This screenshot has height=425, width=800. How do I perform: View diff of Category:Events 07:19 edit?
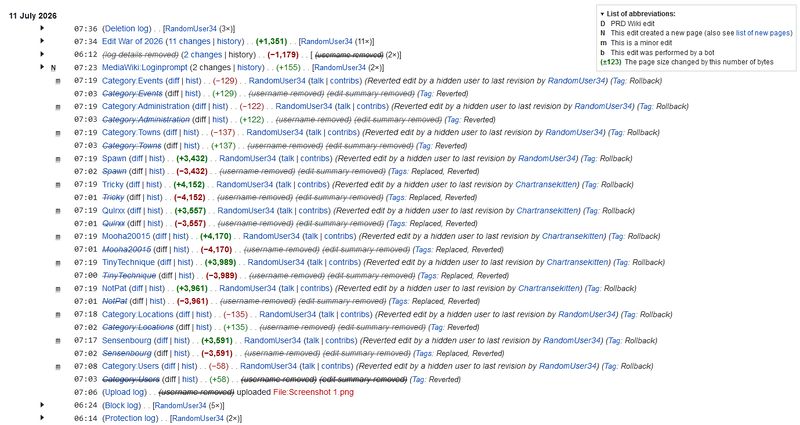pyautogui.click(x=173, y=81)
